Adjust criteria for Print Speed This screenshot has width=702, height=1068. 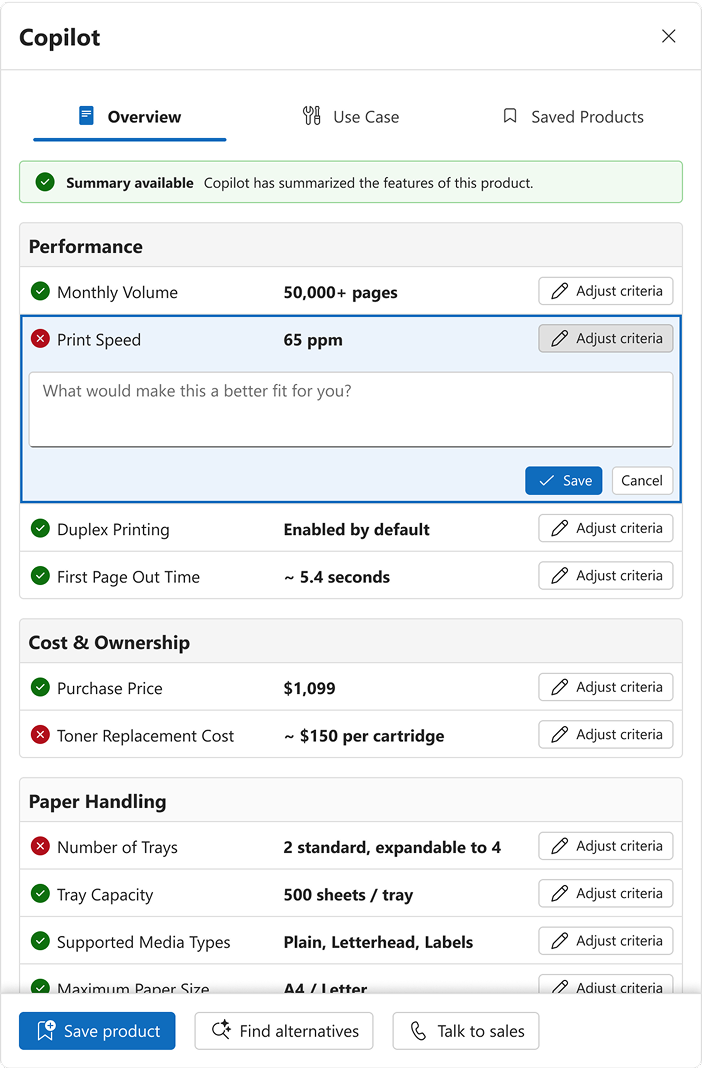coord(605,339)
